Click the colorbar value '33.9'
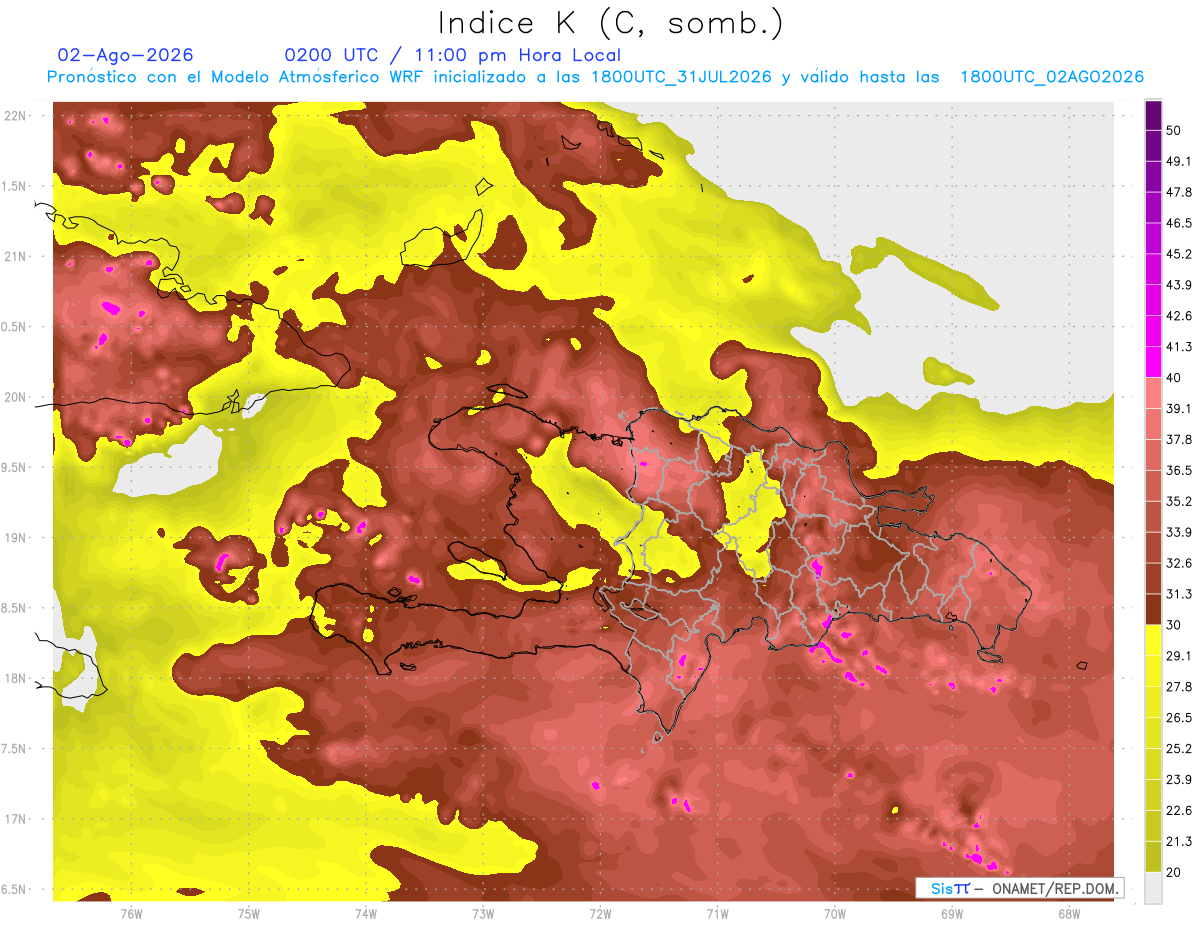1200x927 pixels. (1180, 532)
